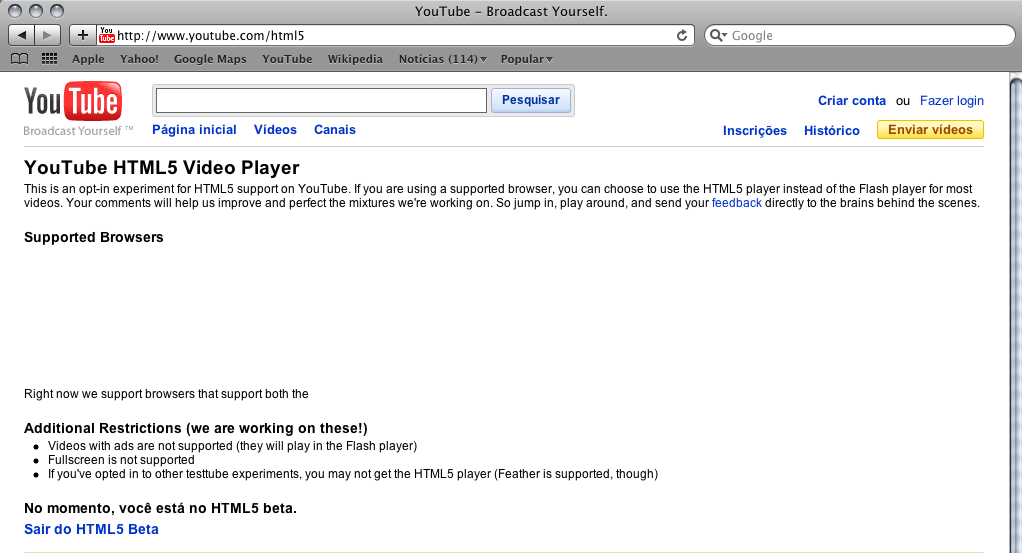This screenshot has width=1022, height=553.
Task: Open the bookmarks book icon
Action: point(20,59)
